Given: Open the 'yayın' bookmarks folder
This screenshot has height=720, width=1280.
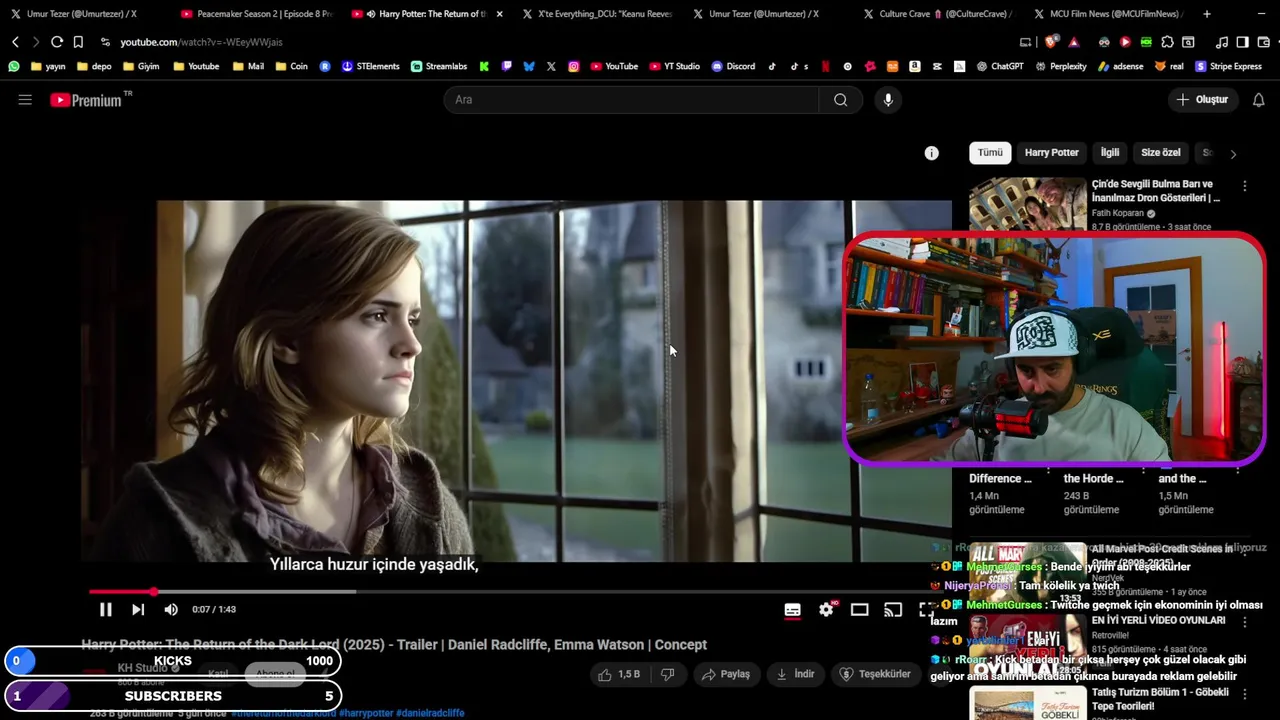Looking at the screenshot, I should point(48,66).
